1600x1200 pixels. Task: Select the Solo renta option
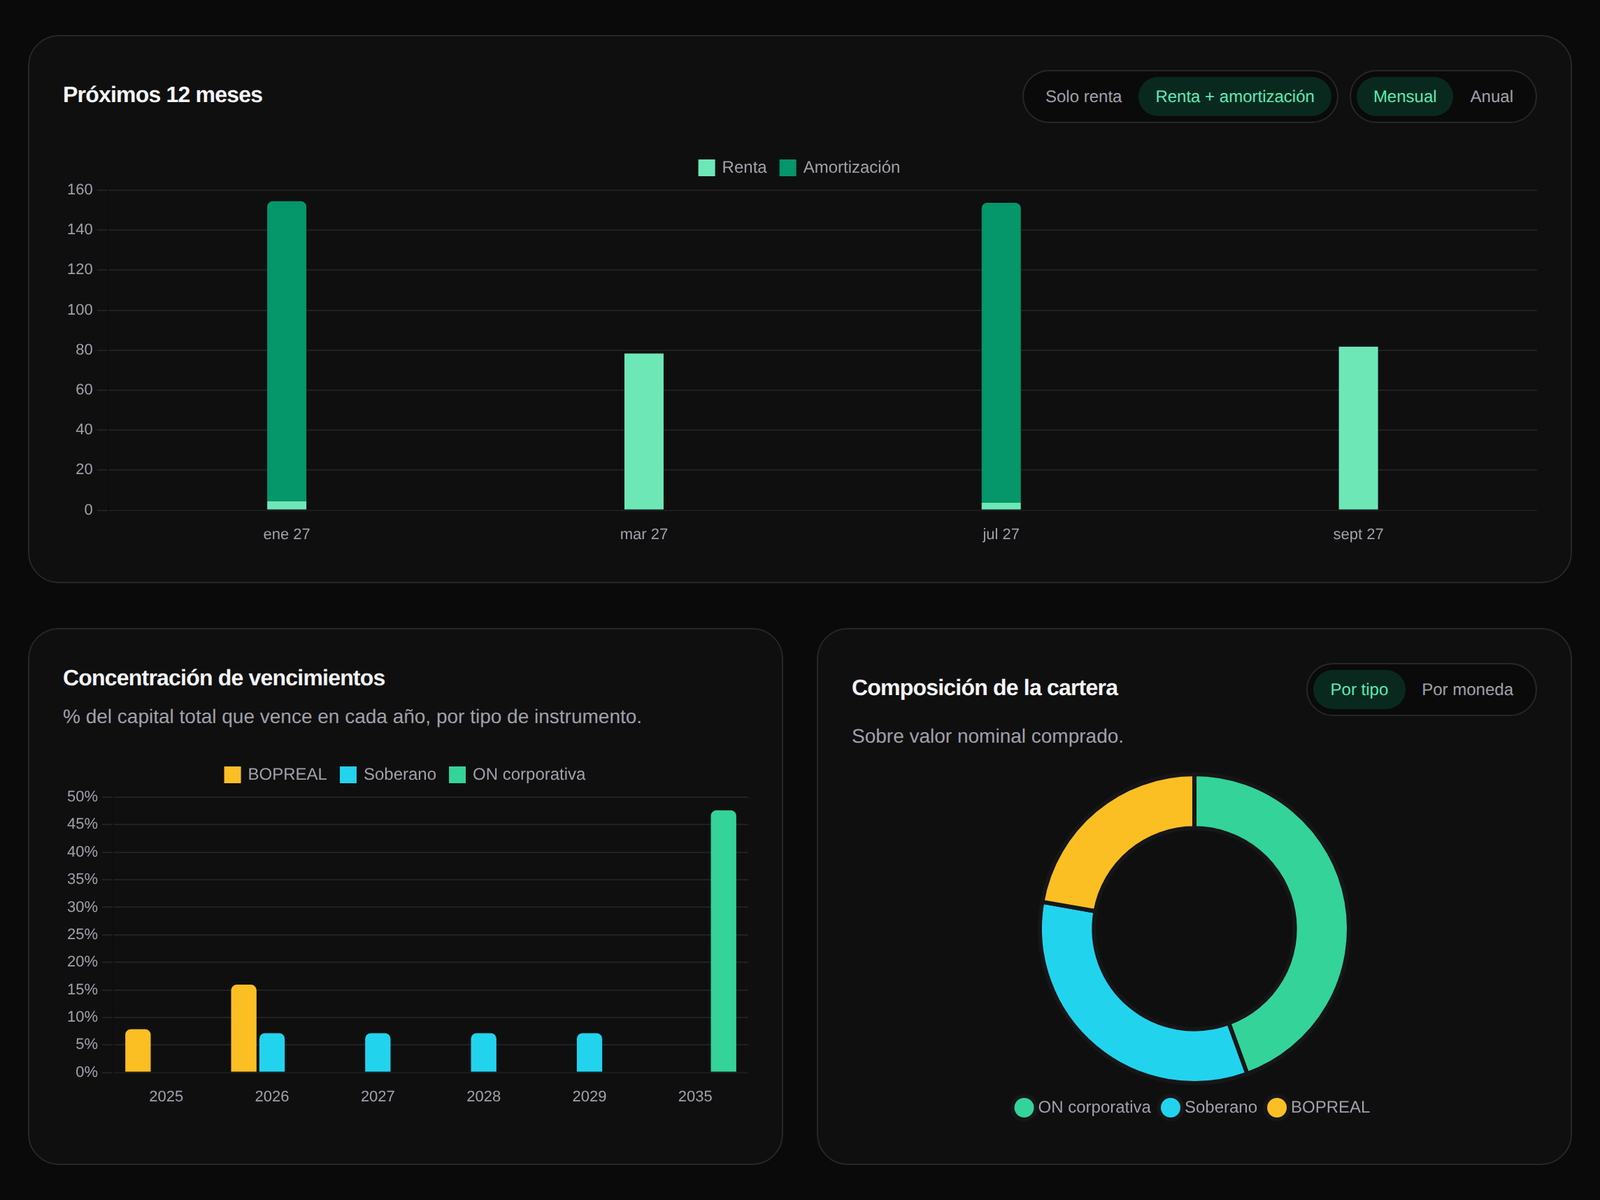point(1083,97)
